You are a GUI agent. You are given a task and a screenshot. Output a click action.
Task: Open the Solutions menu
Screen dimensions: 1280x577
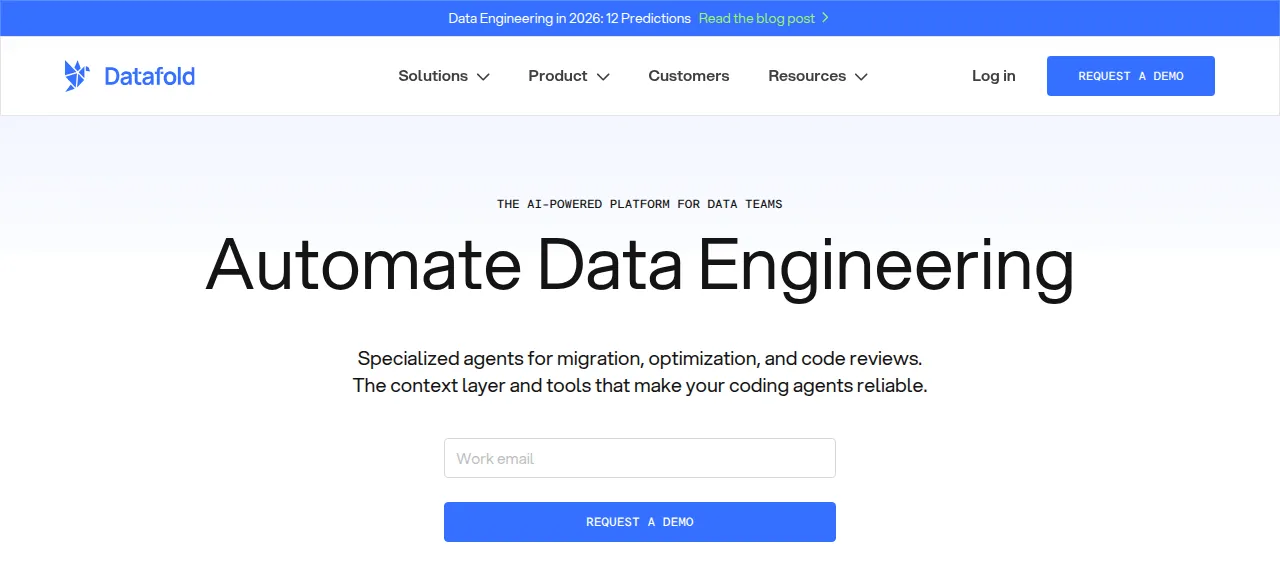(444, 76)
